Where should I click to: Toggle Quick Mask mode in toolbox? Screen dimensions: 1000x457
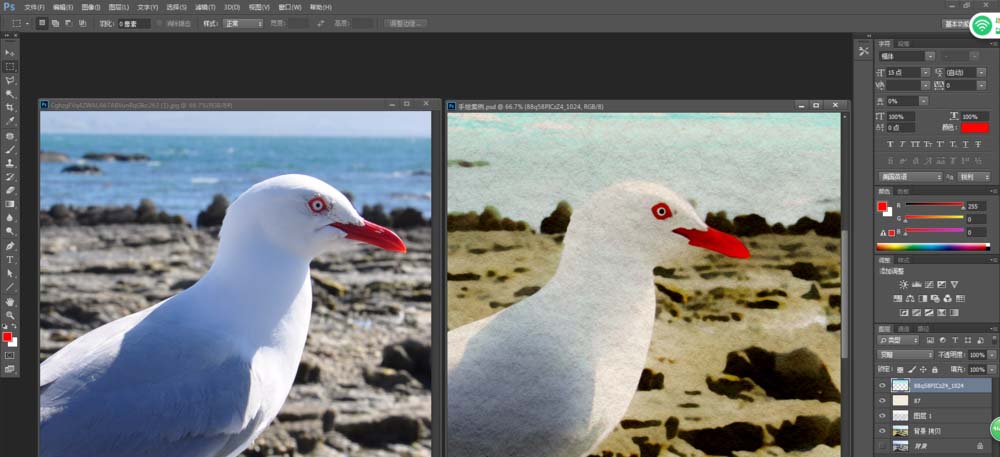pyautogui.click(x=10, y=355)
